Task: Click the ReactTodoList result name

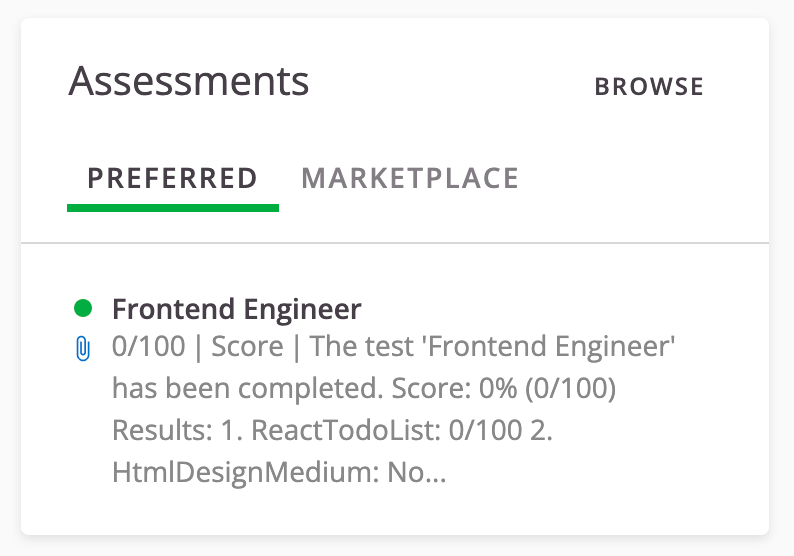Action: [327, 430]
